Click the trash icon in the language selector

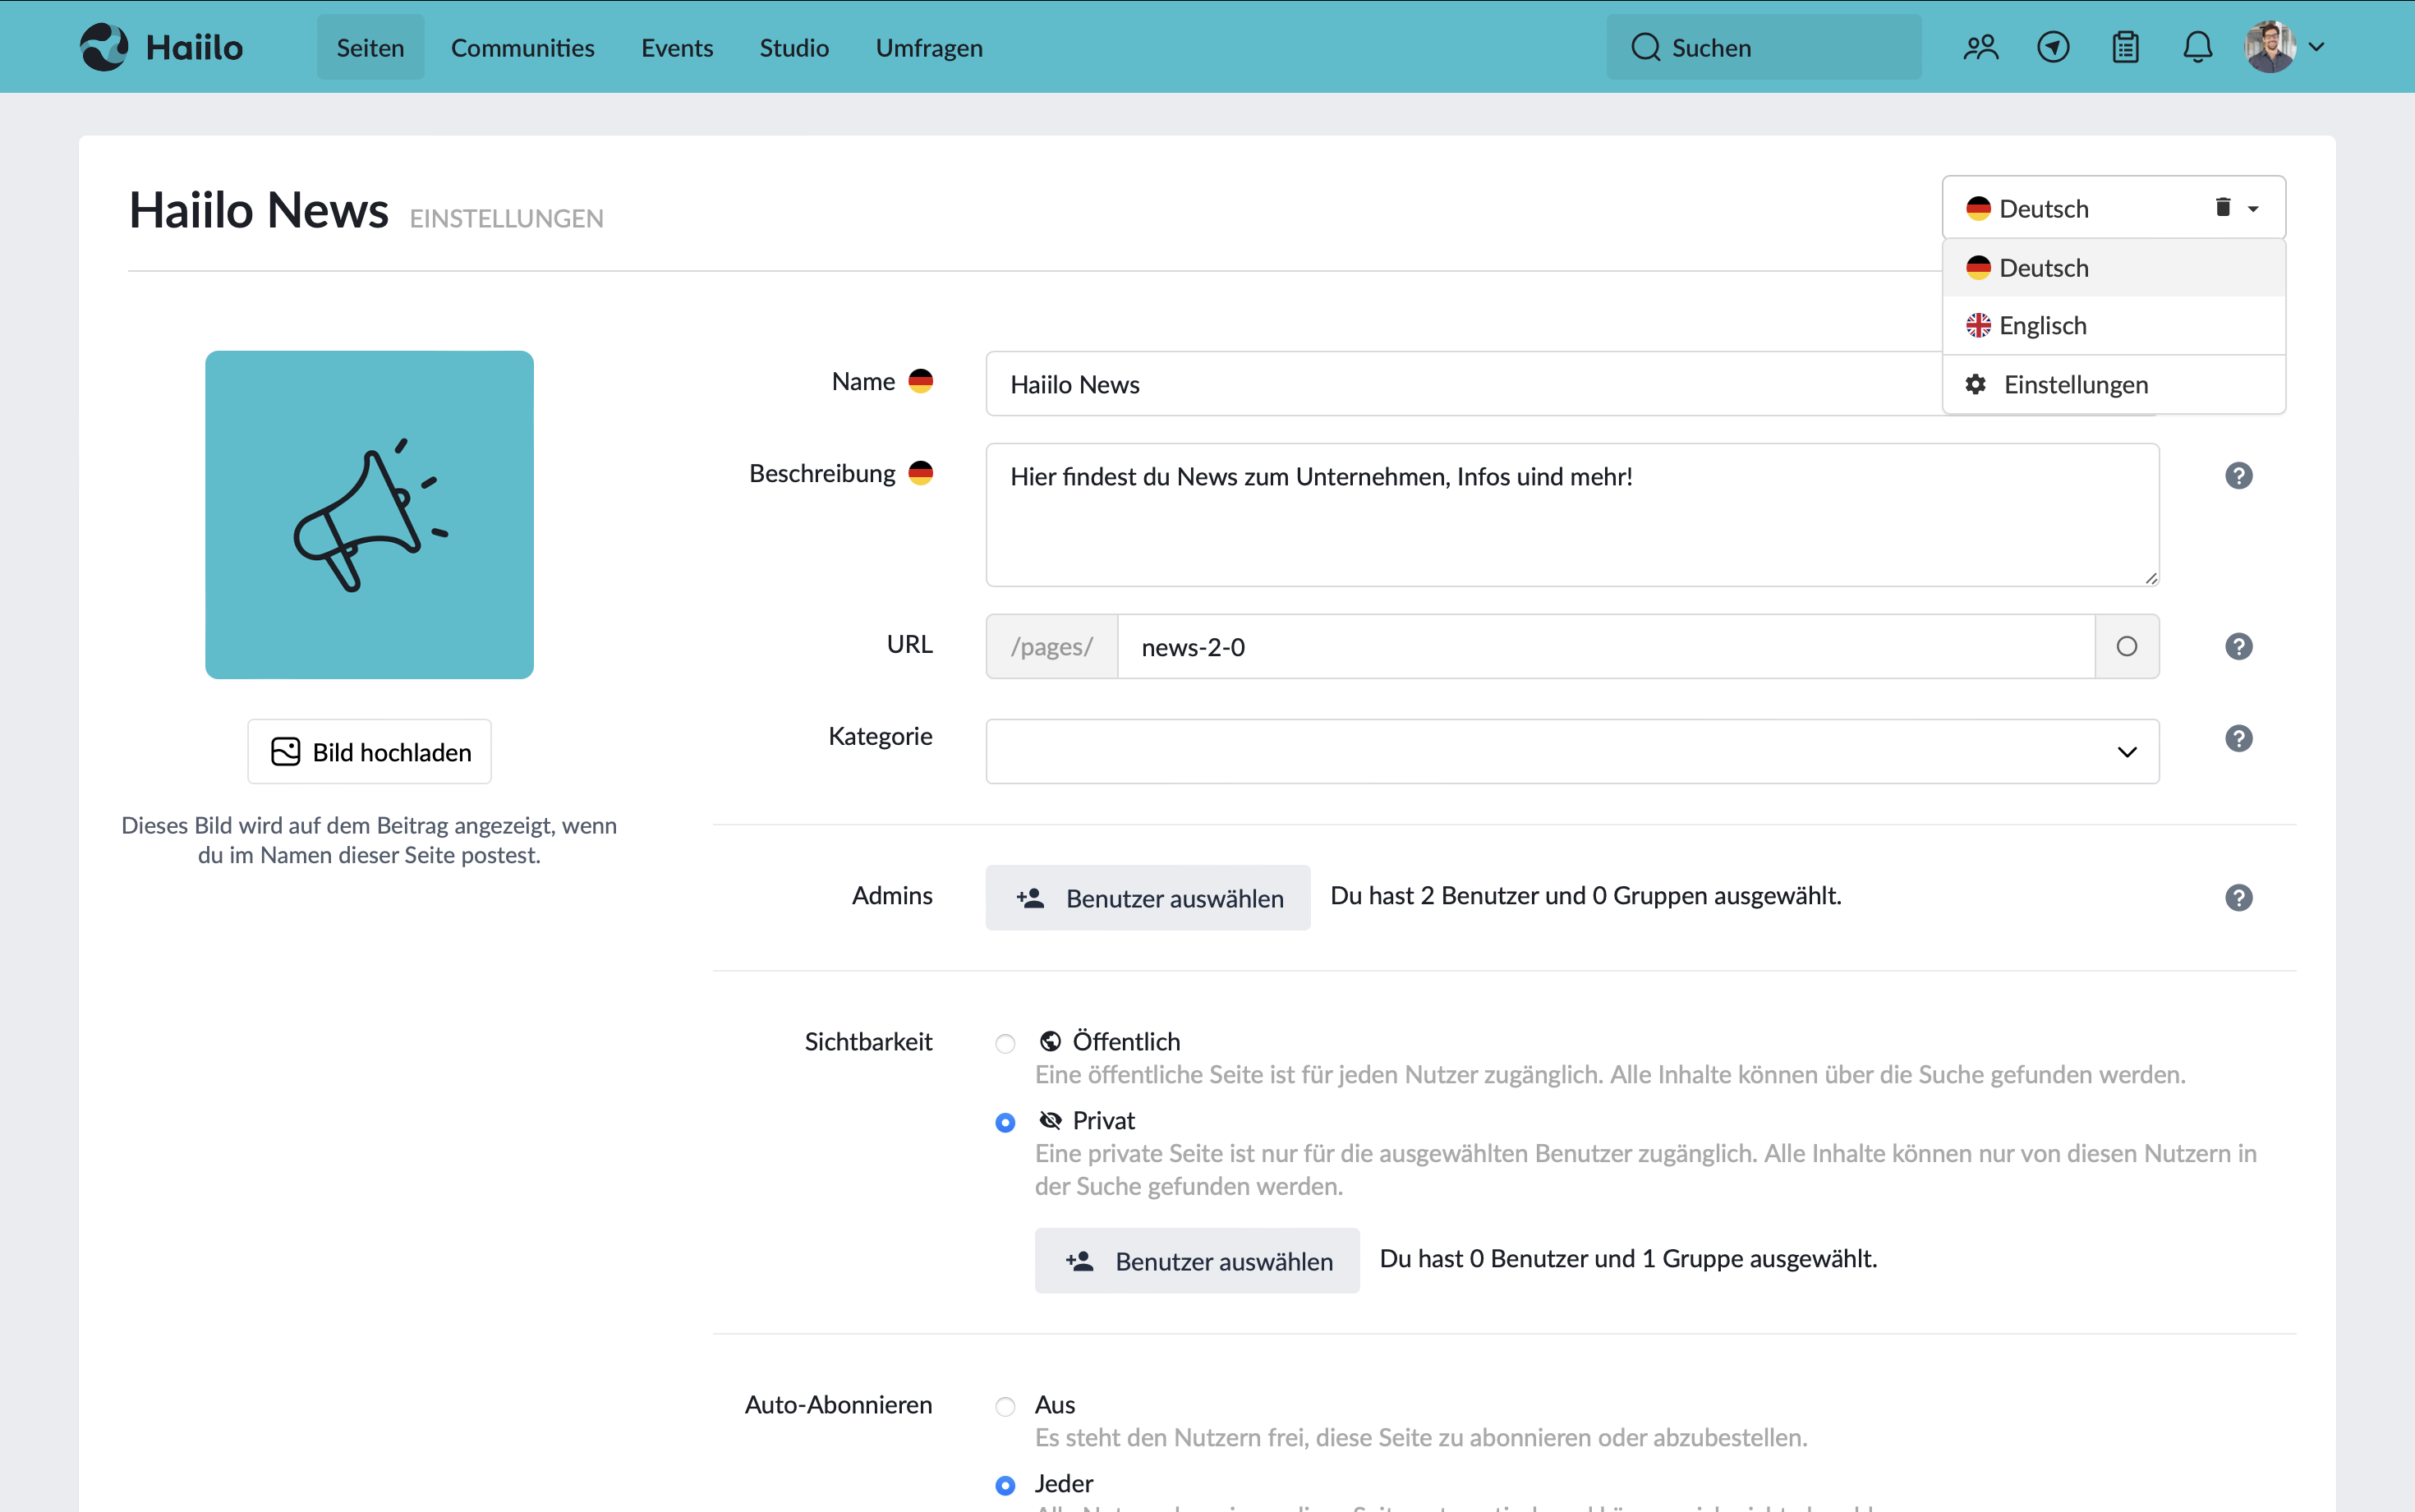tap(2222, 207)
